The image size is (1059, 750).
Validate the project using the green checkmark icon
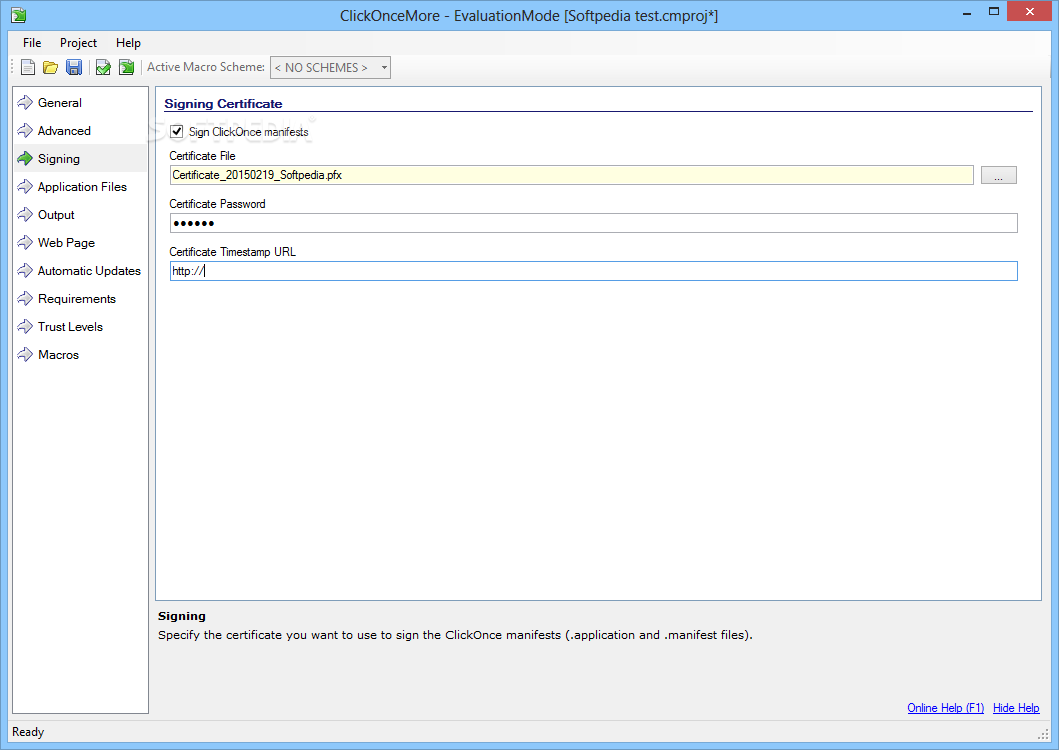click(103, 67)
